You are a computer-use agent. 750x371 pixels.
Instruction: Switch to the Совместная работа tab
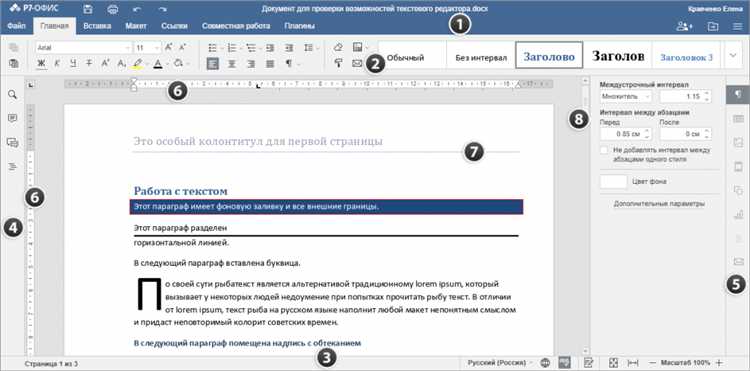pyautogui.click(x=236, y=26)
